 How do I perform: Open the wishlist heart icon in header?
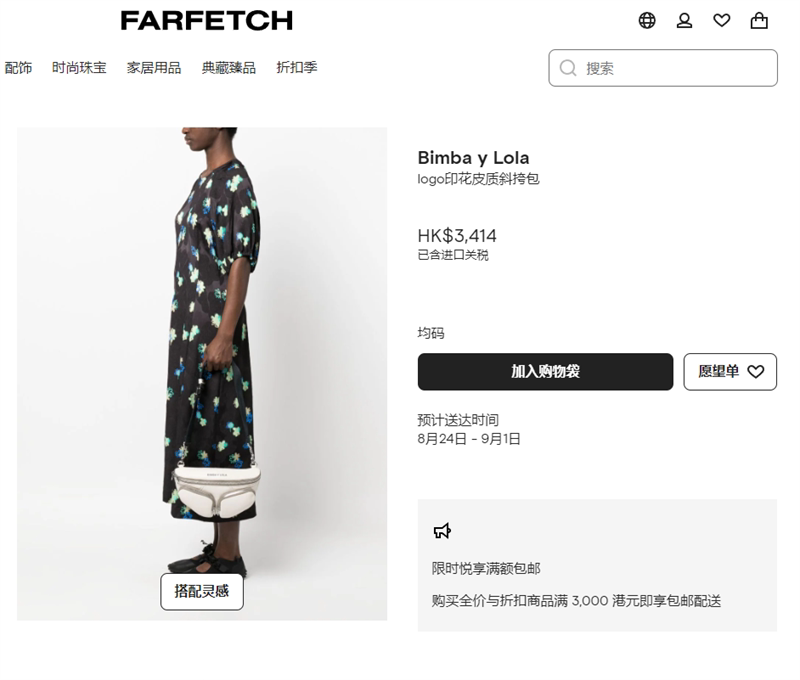(x=721, y=20)
